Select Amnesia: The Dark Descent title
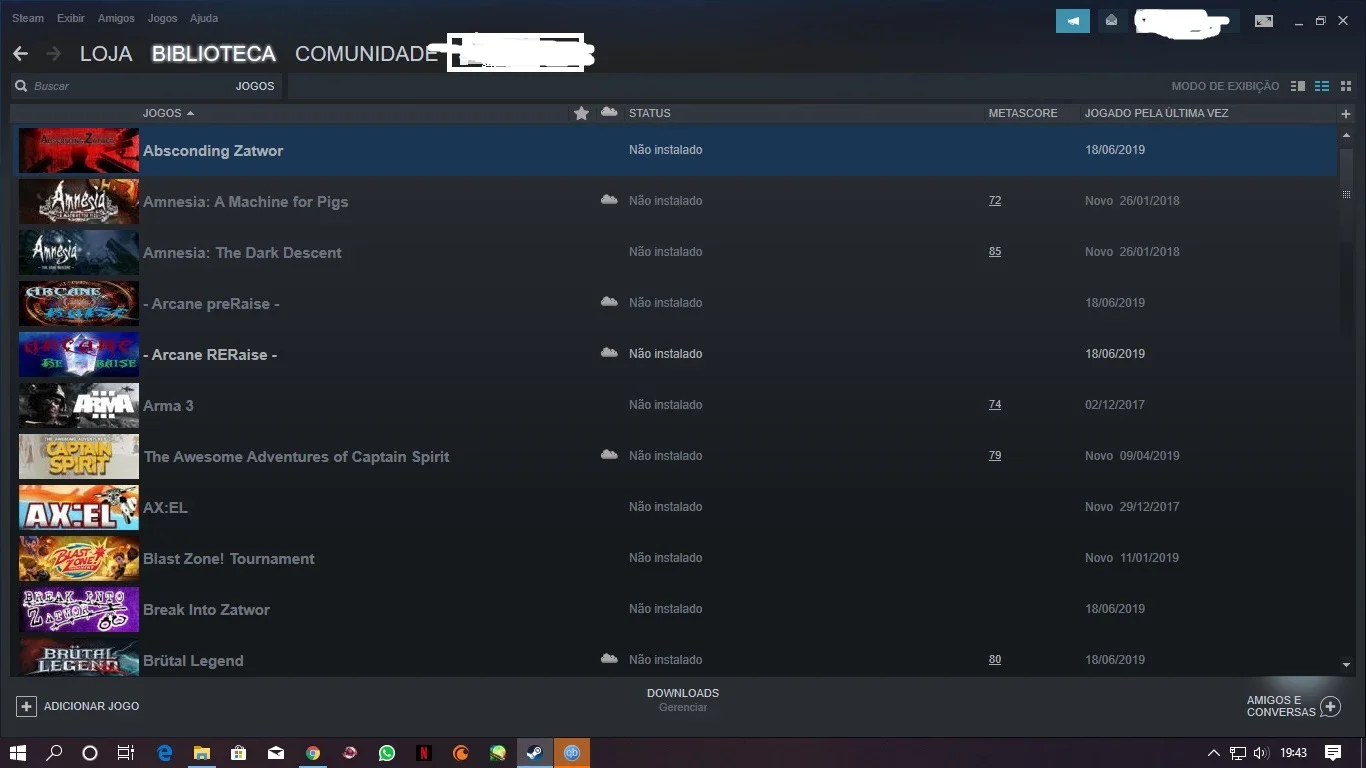 point(242,253)
